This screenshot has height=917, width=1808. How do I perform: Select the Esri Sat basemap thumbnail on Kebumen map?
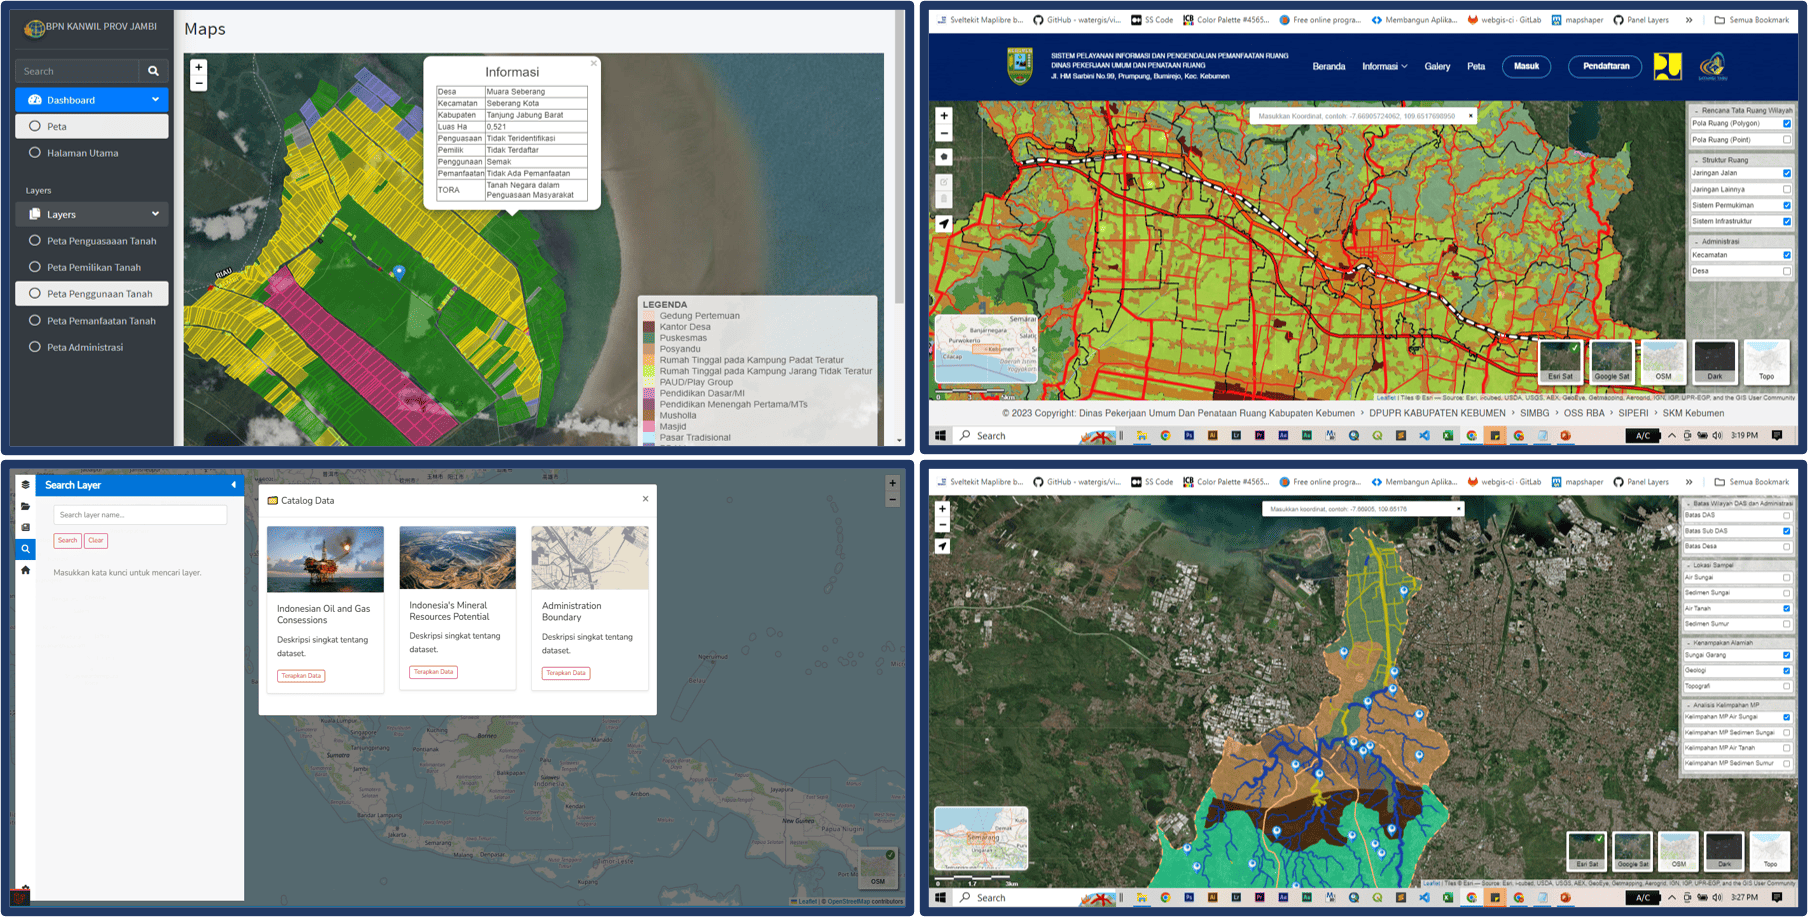click(x=1560, y=361)
